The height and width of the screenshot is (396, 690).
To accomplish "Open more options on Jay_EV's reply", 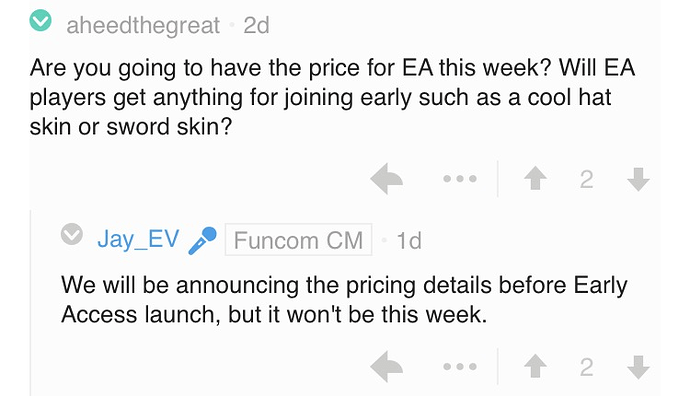I will (x=460, y=366).
